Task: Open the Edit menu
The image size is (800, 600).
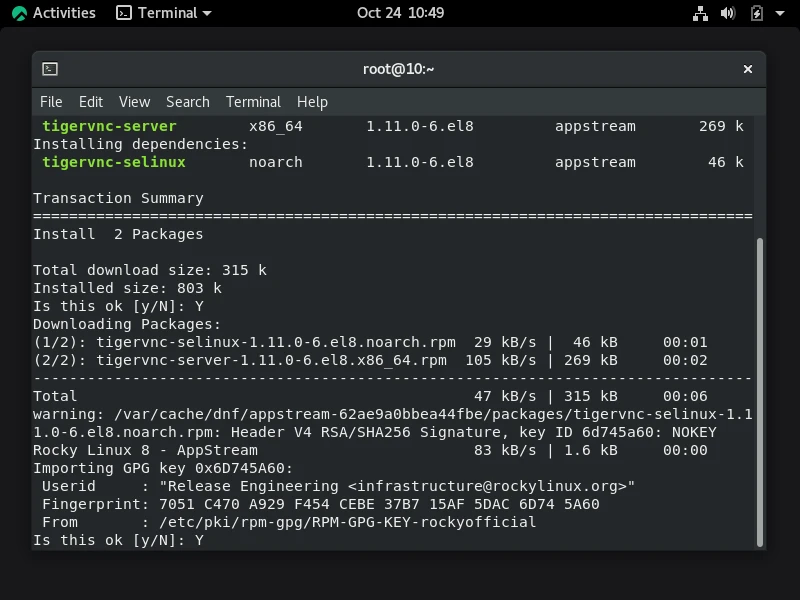Action: [x=90, y=101]
